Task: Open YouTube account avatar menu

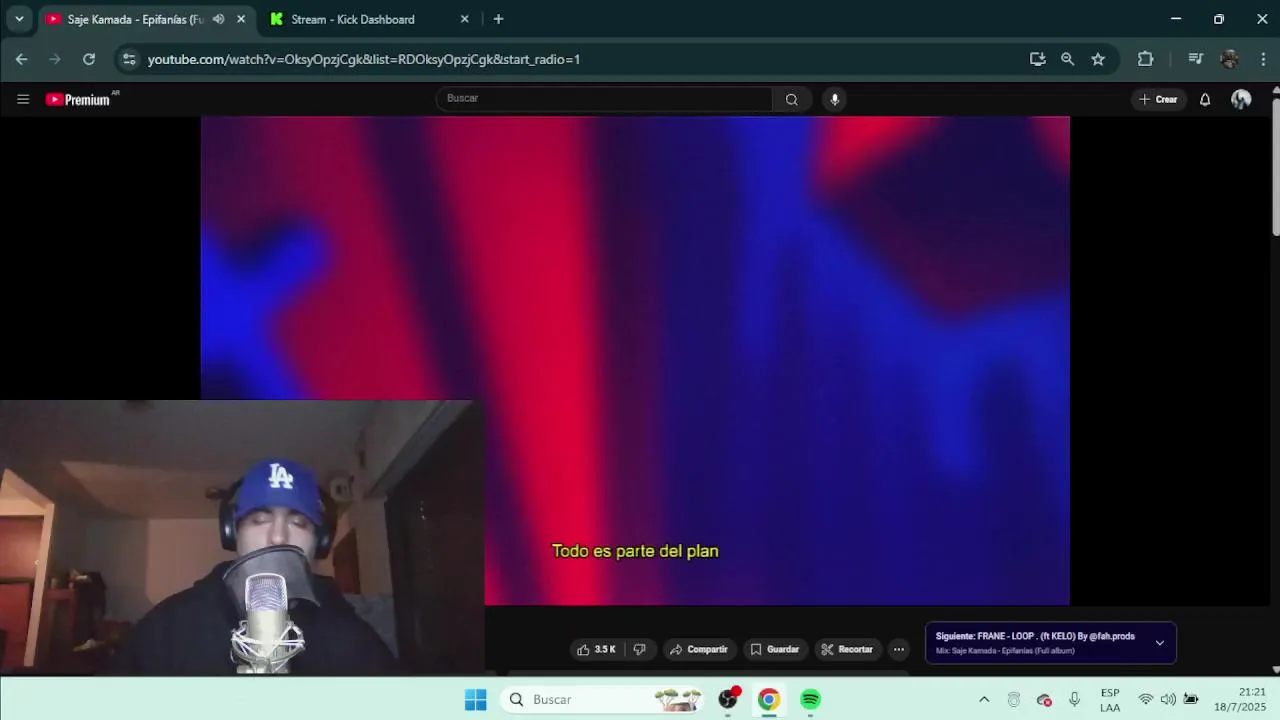Action: point(1241,99)
